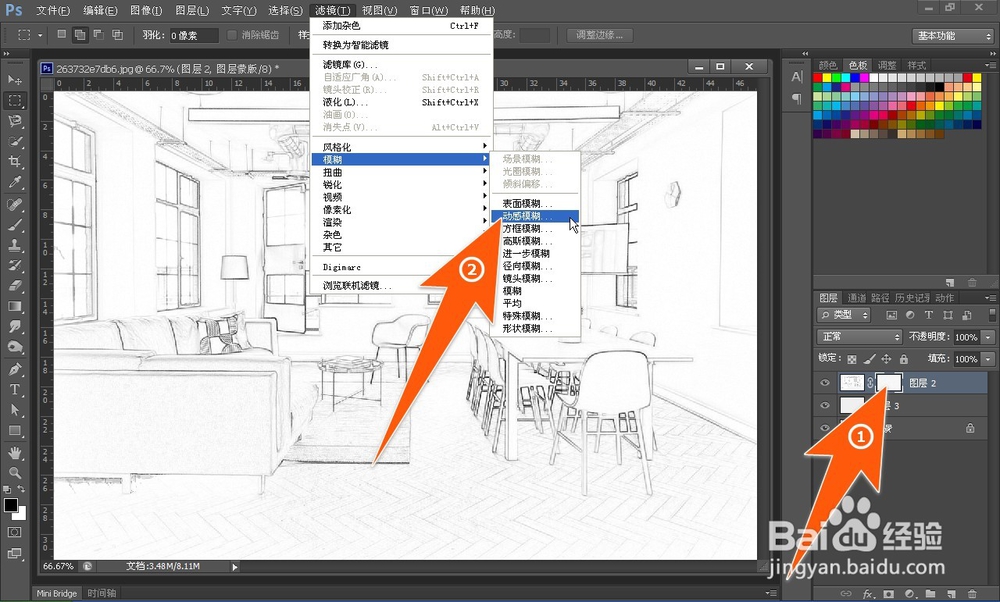Image resolution: width=1000 pixels, height=602 pixels.
Task: Open the 滤镜库 filter gallery entry
Action: [402, 64]
